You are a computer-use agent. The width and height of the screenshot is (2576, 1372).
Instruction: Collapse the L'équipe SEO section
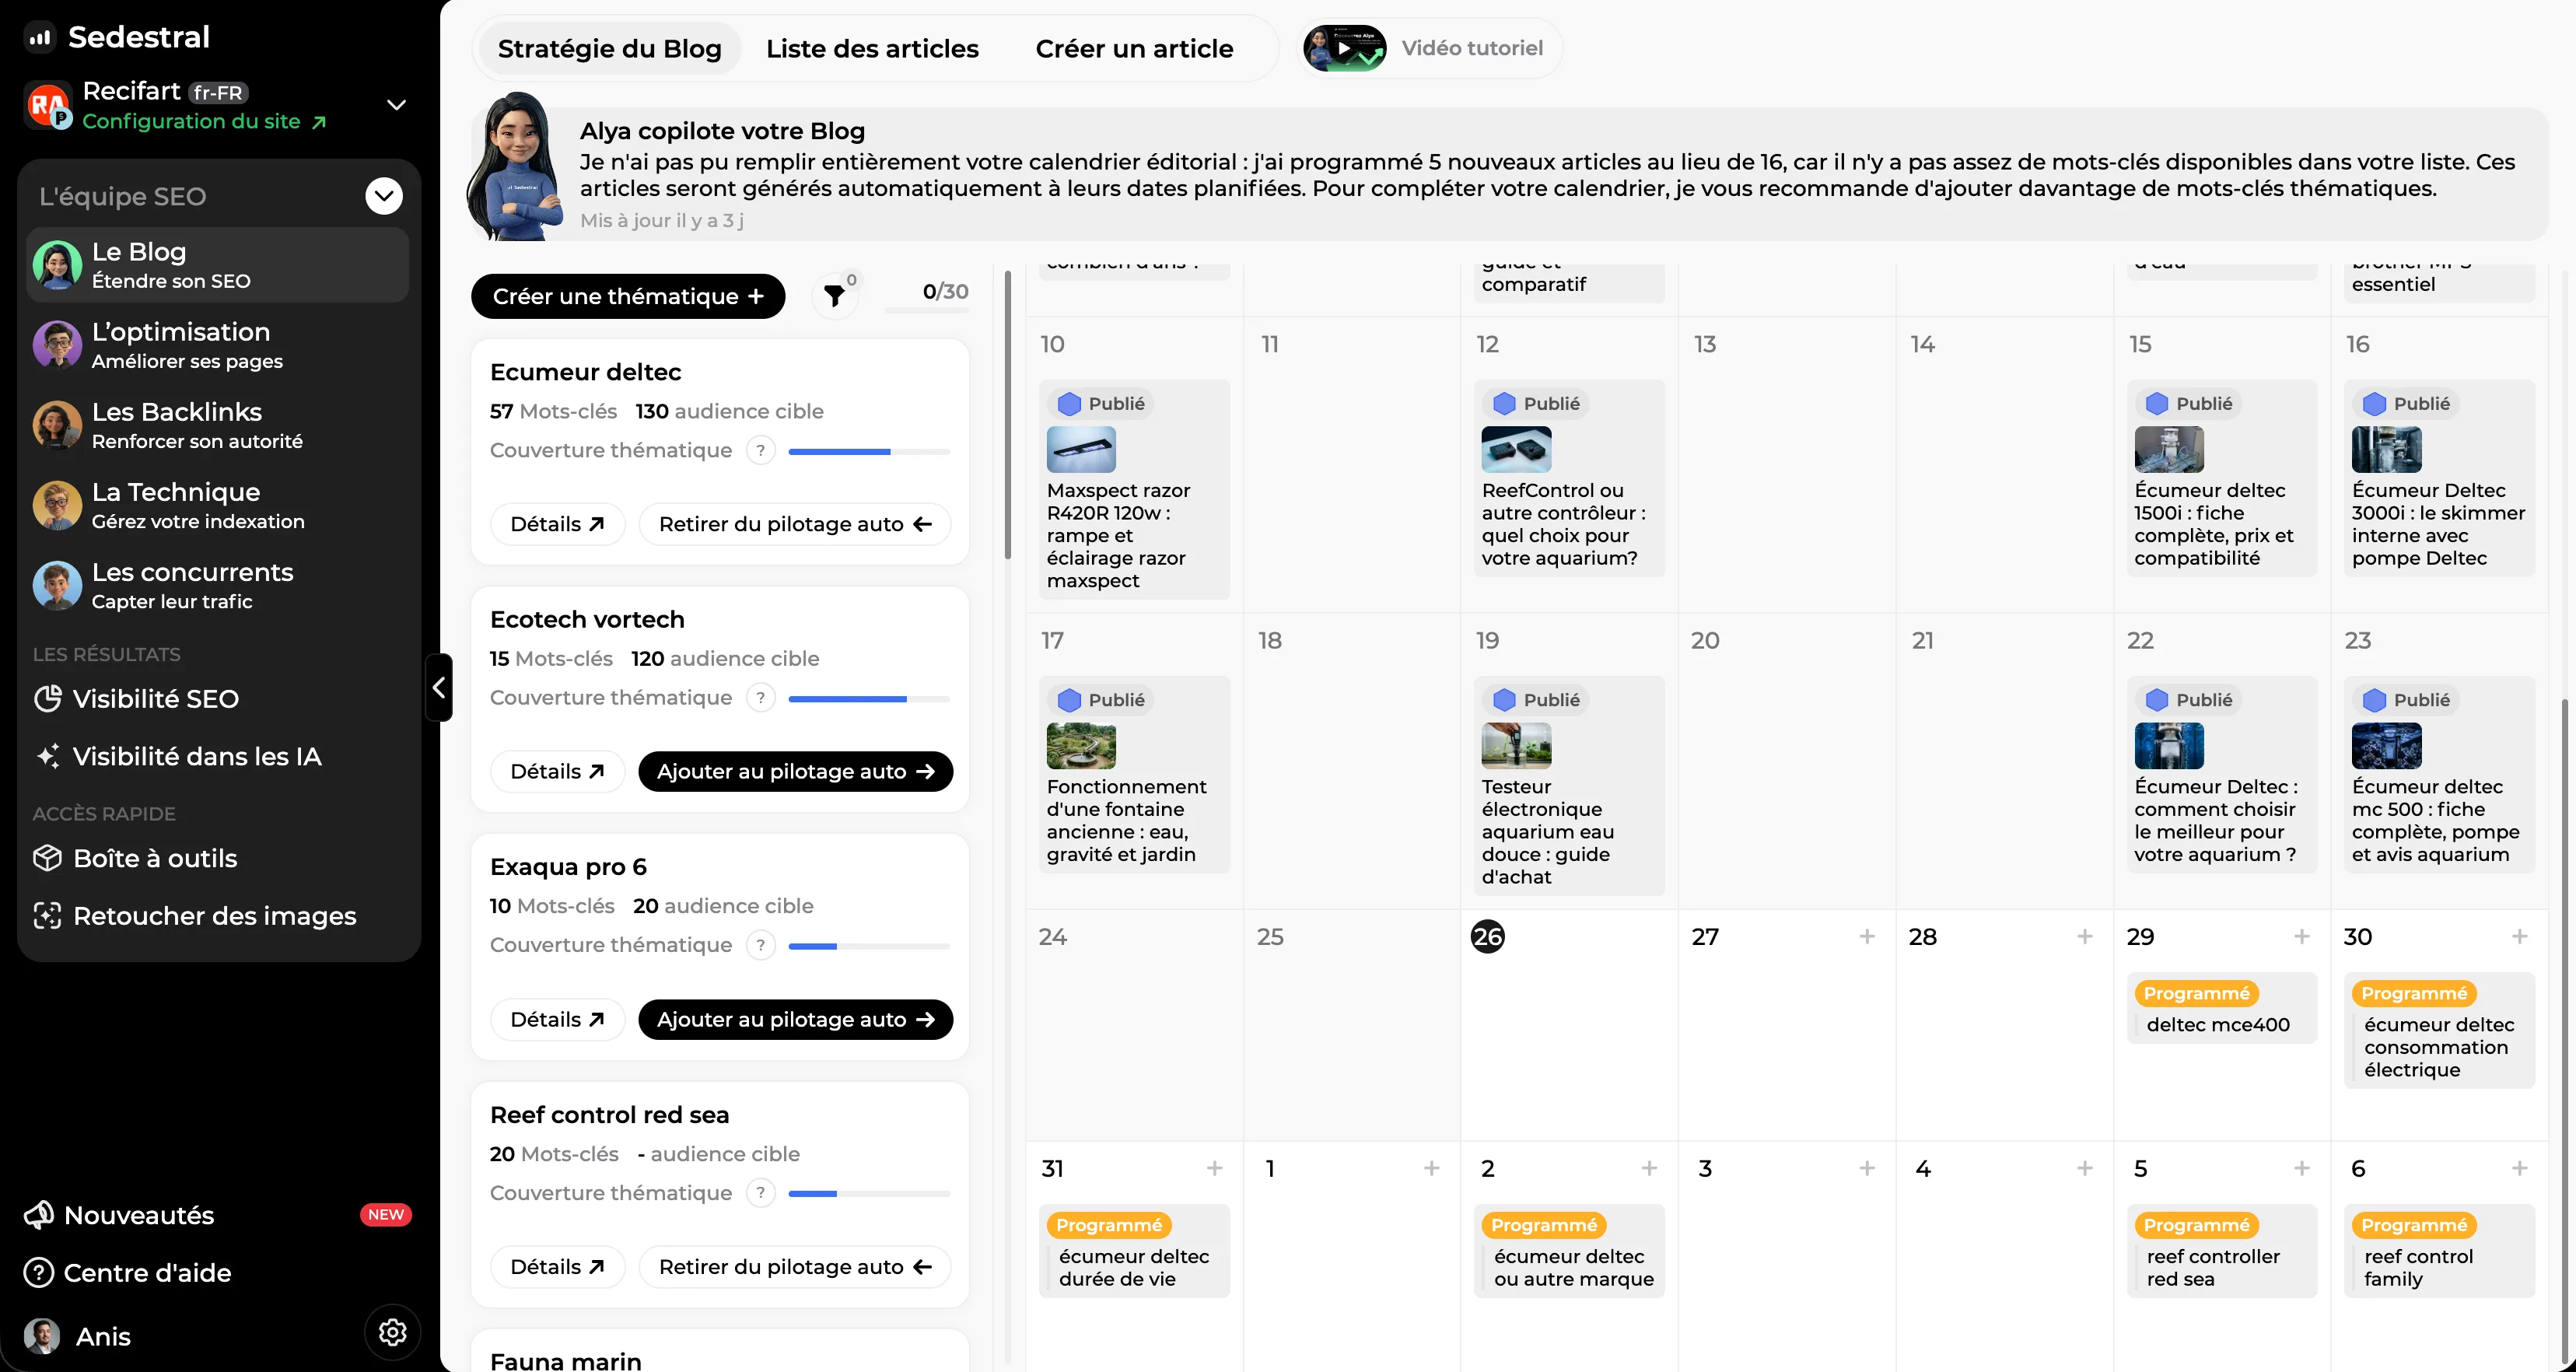(384, 196)
